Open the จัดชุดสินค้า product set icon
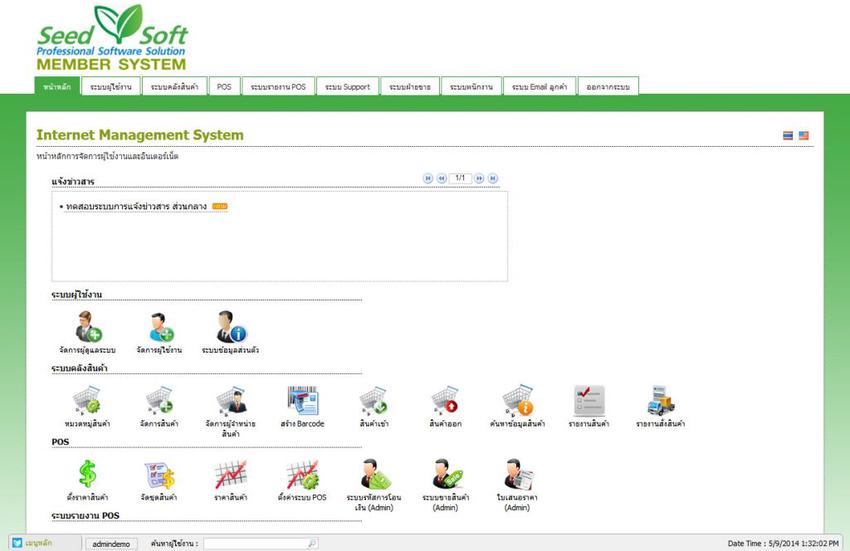 159,475
